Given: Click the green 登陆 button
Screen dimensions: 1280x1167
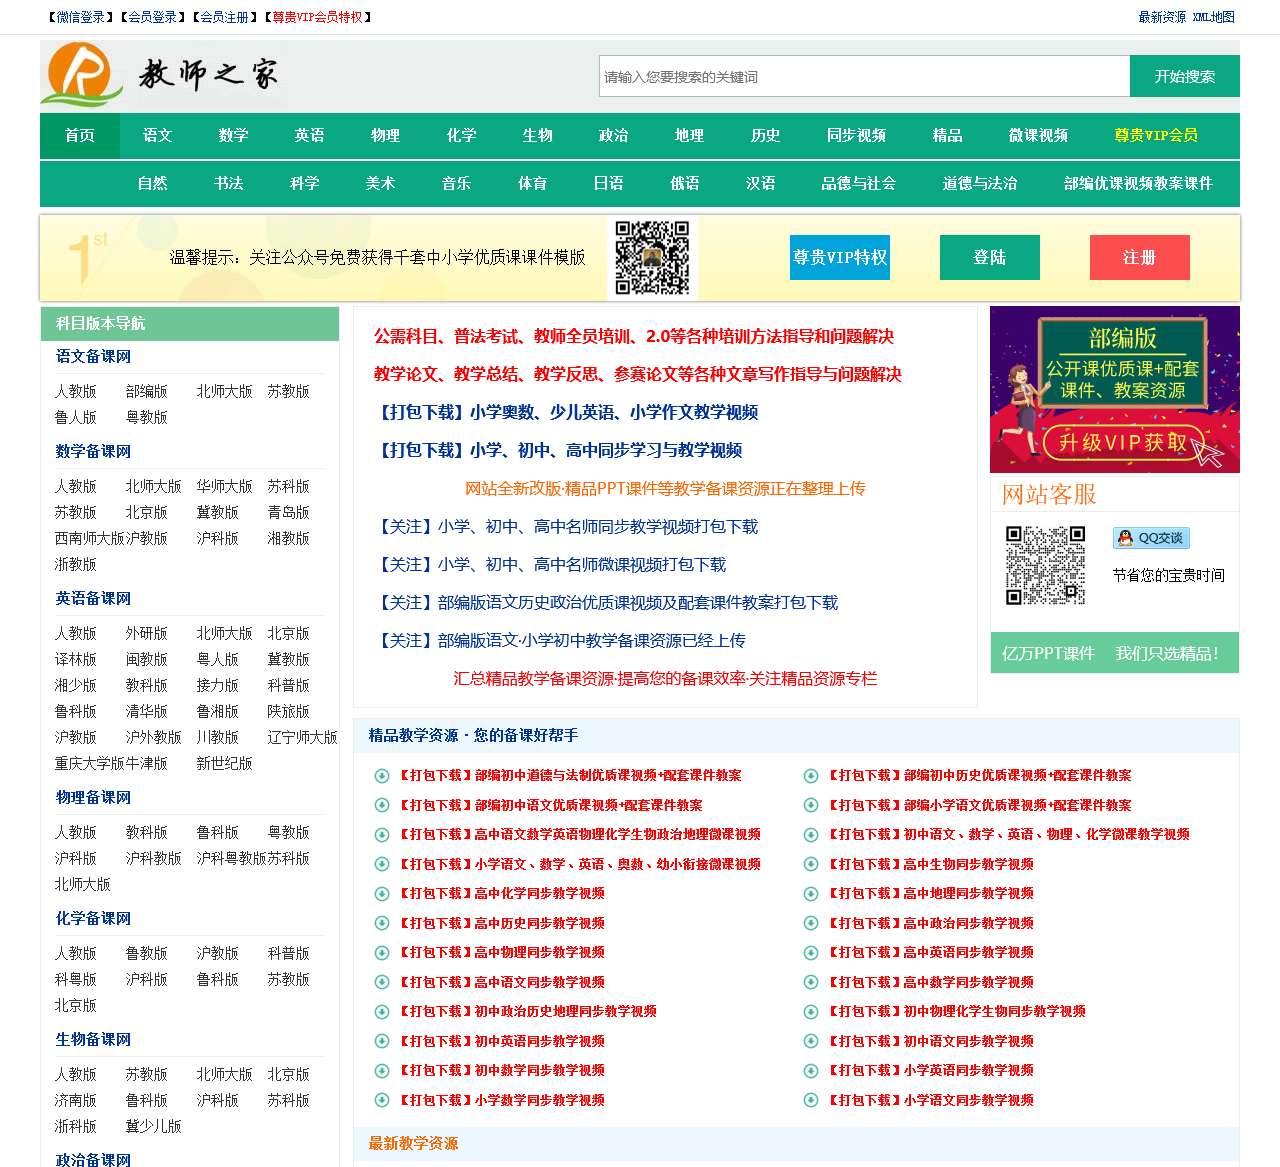Looking at the screenshot, I should (x=989, y=258).
